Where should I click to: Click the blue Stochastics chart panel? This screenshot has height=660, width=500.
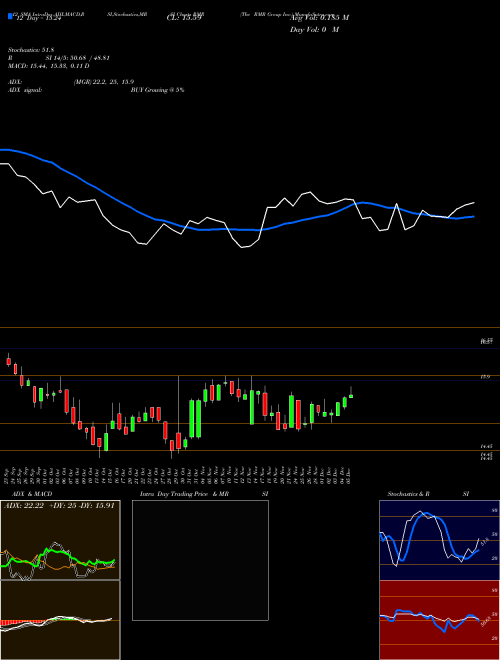coord(439,540)
